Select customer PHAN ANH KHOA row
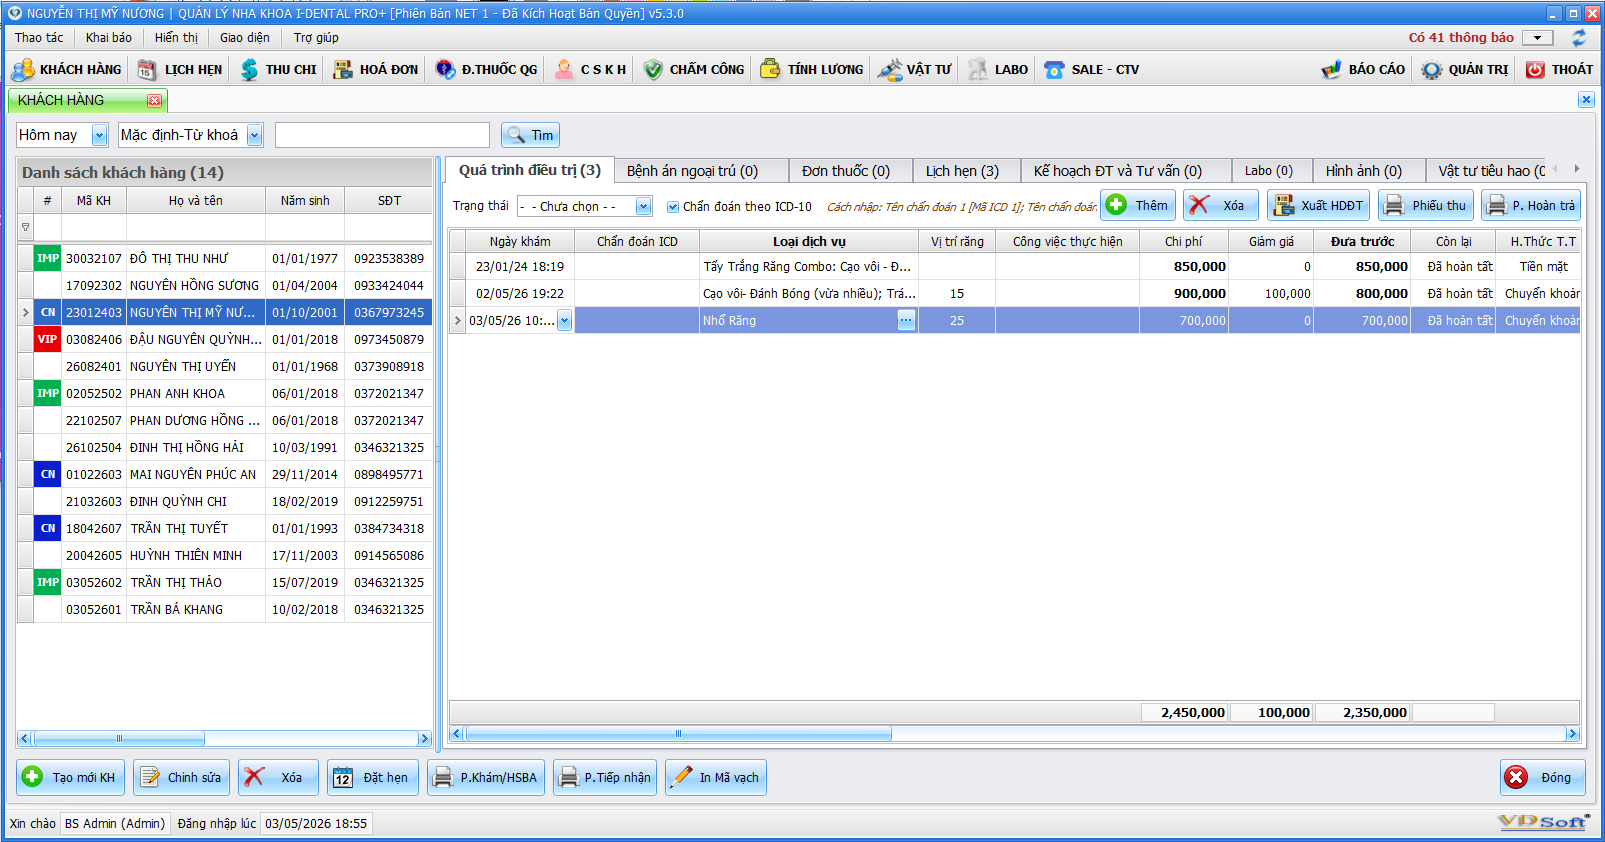1605x842 pixels. coord(225,393)
